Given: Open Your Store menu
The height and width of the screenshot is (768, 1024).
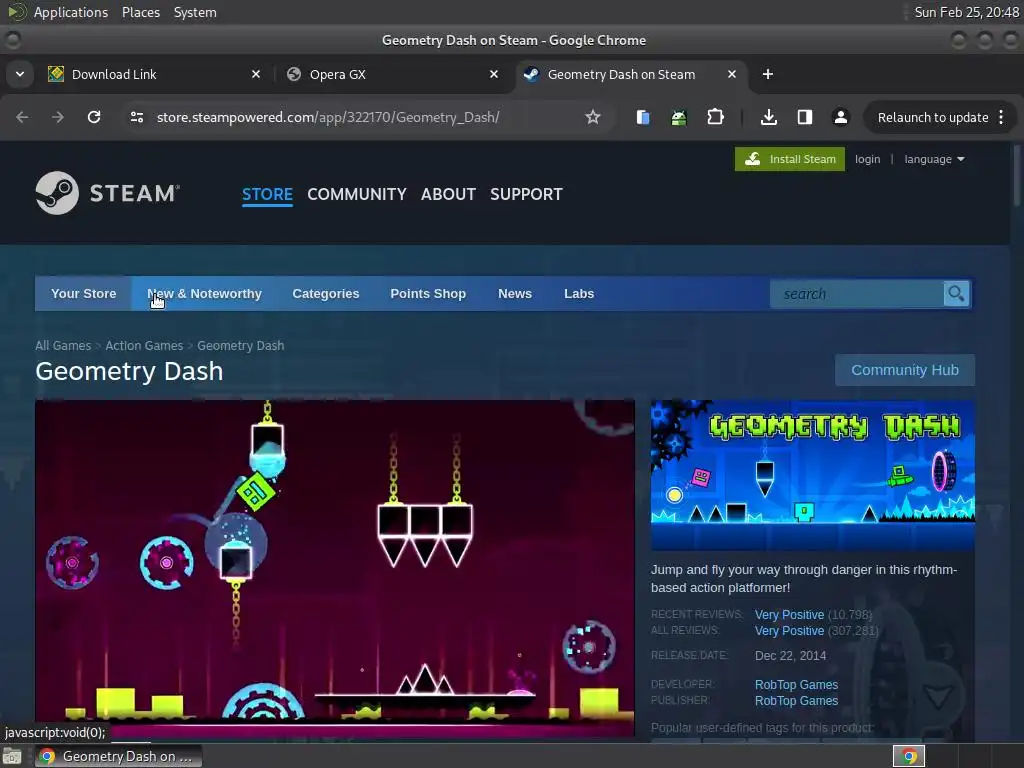Looking at the screenshot, I should tap(84, 294).
